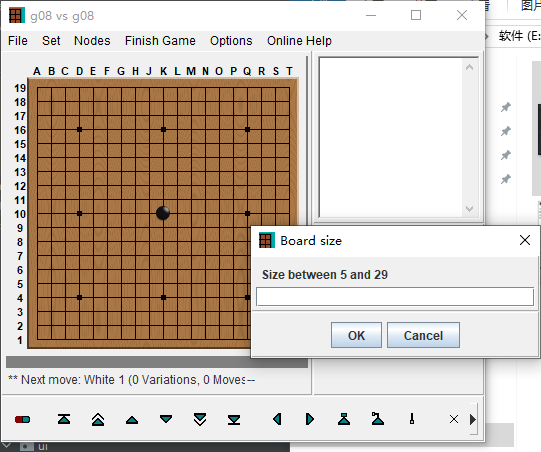Step forward one move with down triangle
Image resolution: width=541 pixels, height=452 pixels.
click(166, 419)
